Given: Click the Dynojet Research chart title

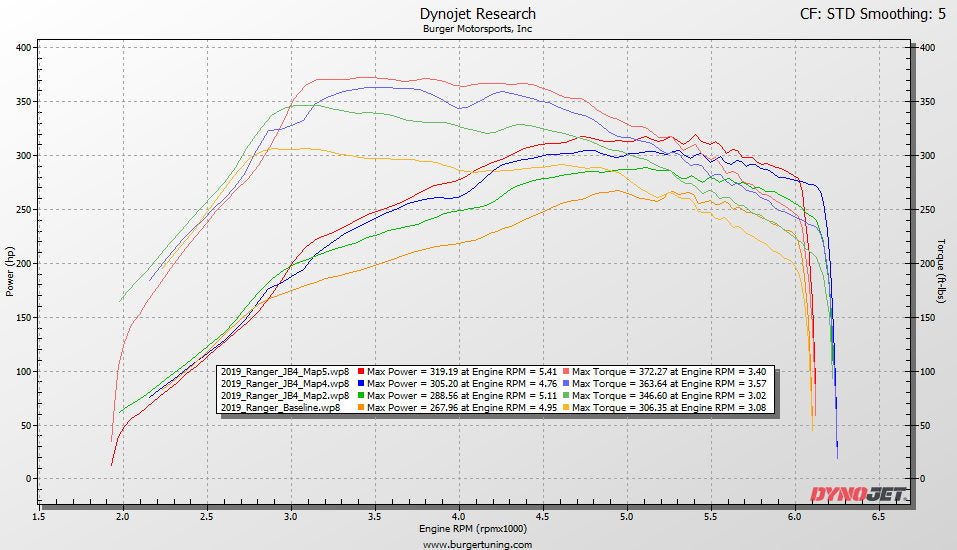Looking at the screenshot, I should (x=478, y=14).
